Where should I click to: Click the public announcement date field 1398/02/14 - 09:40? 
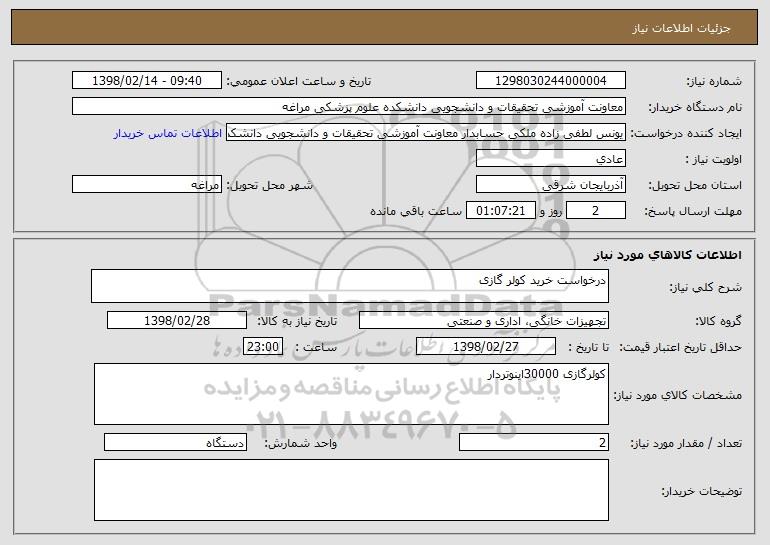coord(147,81)
